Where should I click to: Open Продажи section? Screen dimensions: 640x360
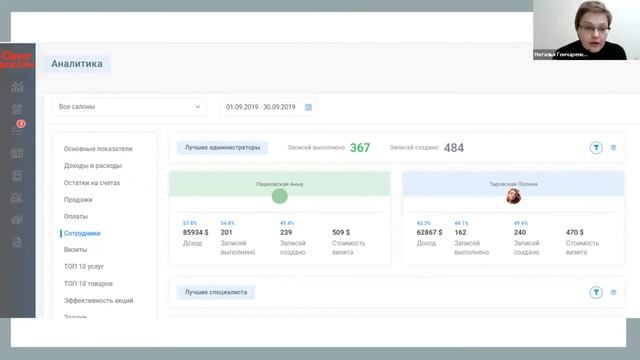coord(78,200)
